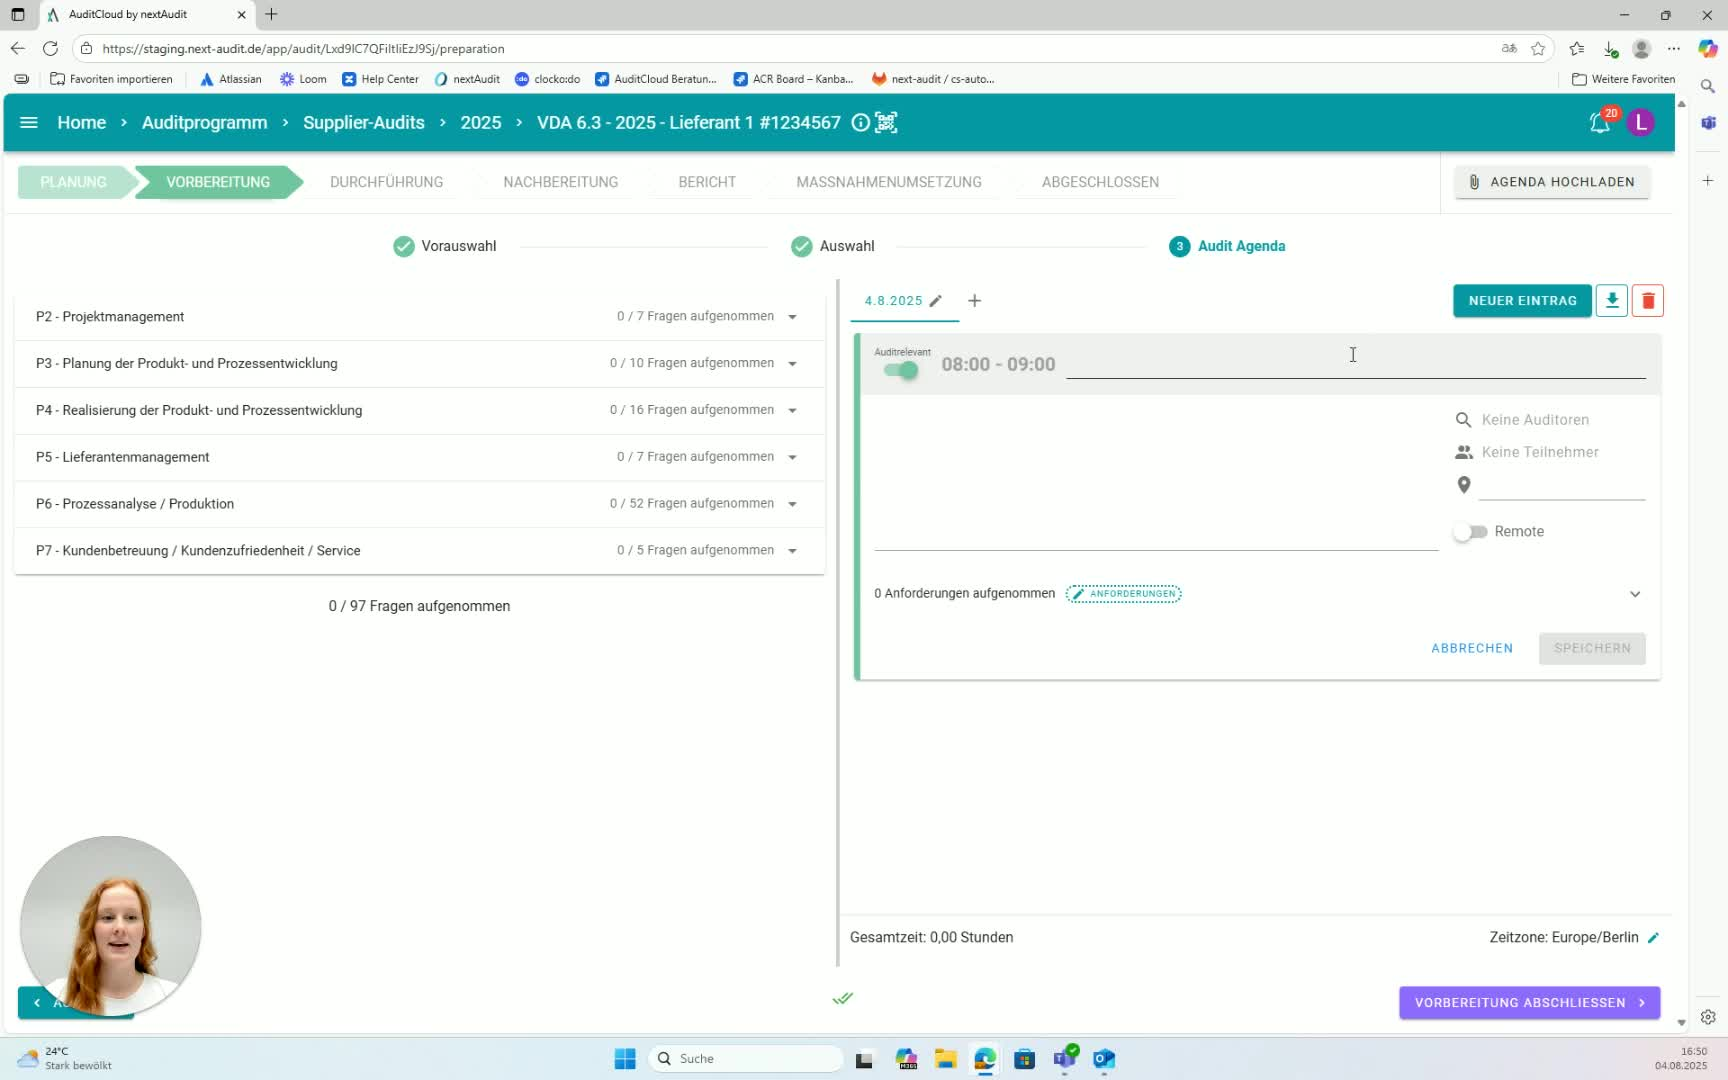Expand P6 - Prozessanalyse / Produktion
The width and height of the screenshot is (1728, 1080).
tap(792, 504)
